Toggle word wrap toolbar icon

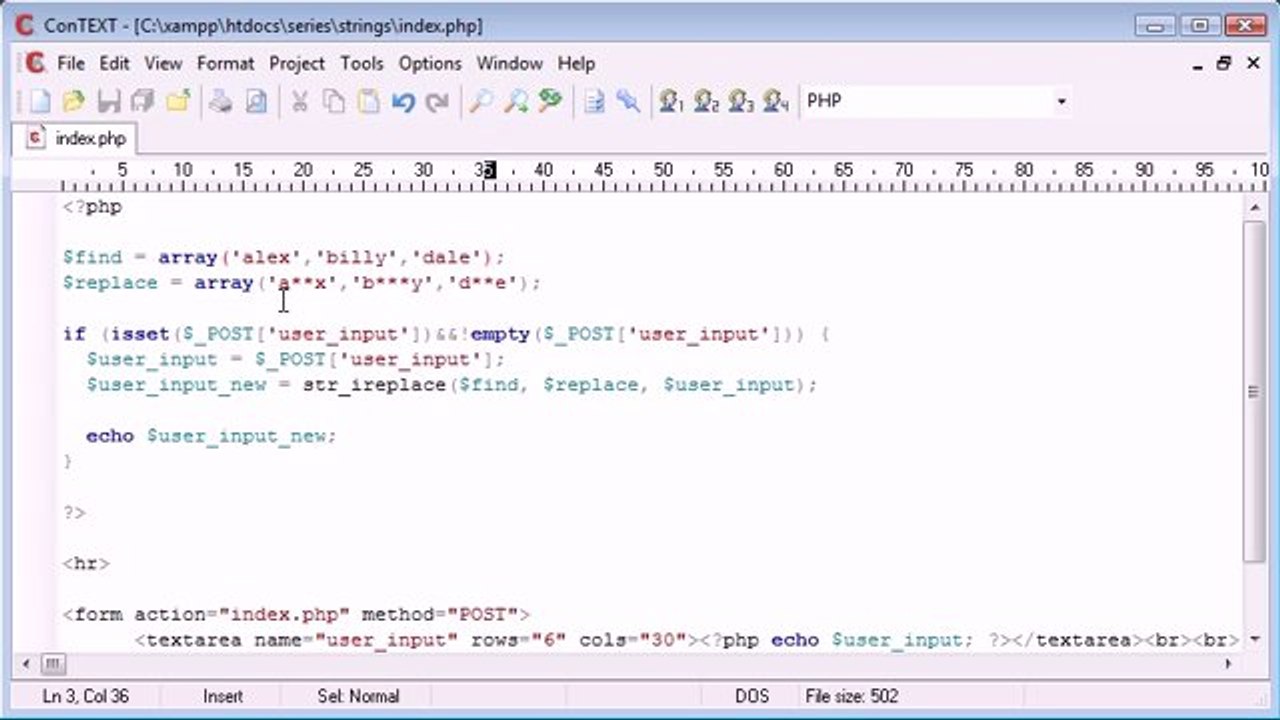coord(594,101)
